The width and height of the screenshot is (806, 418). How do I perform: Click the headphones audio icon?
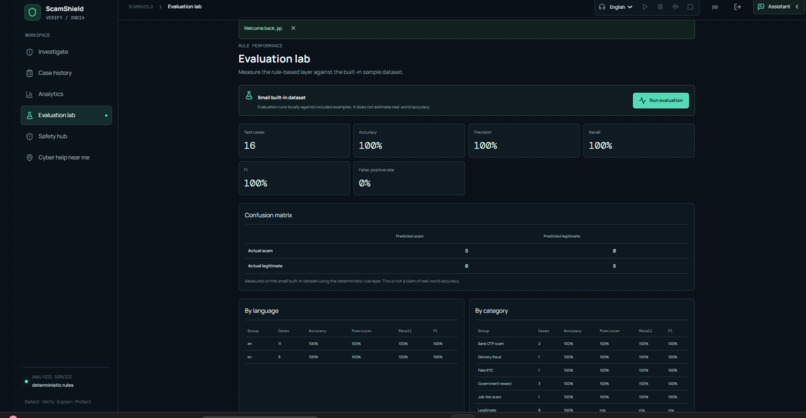602,7
